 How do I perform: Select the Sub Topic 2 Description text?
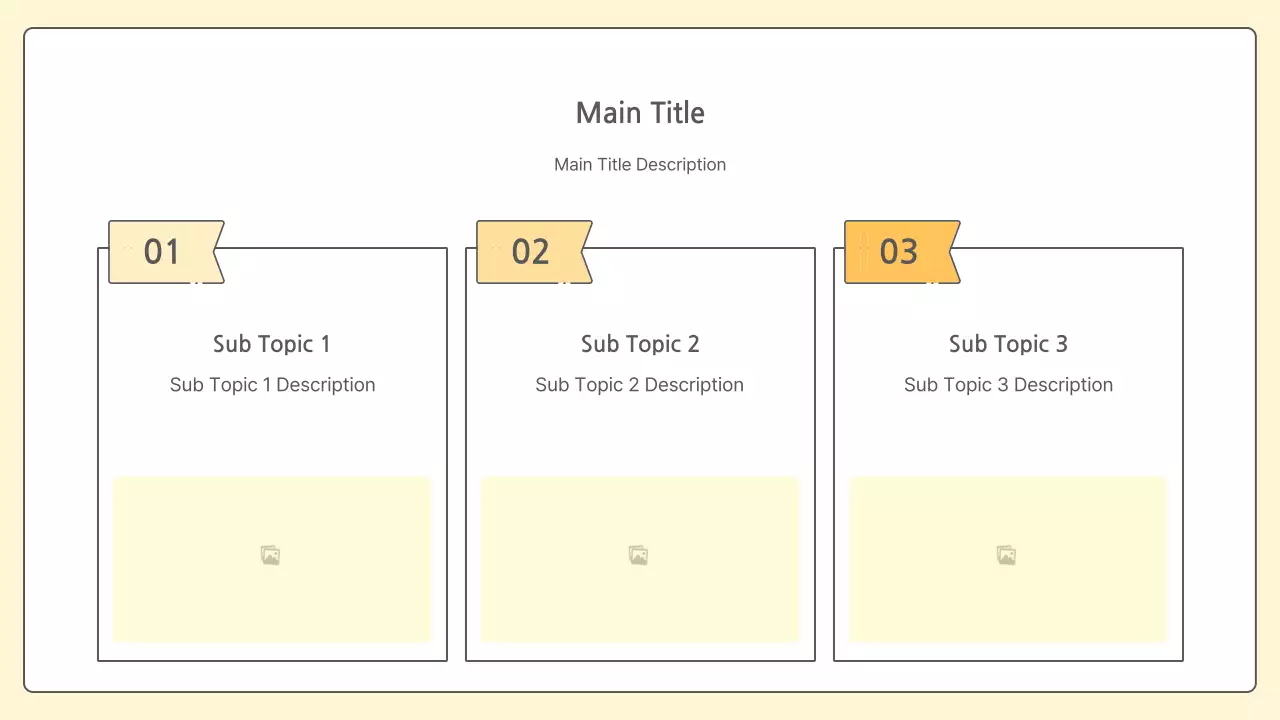[640, 385]
